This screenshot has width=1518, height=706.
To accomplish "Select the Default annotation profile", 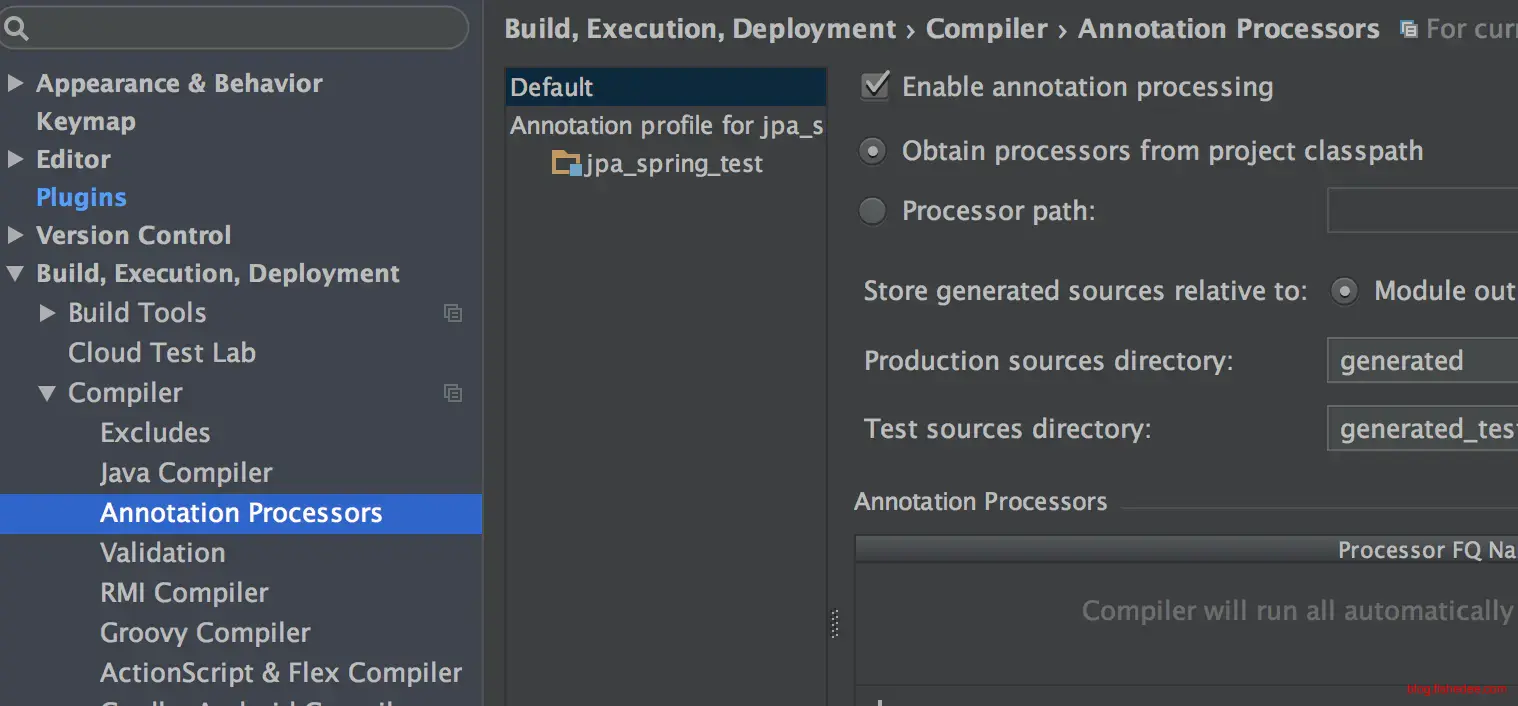I will 552,87.
